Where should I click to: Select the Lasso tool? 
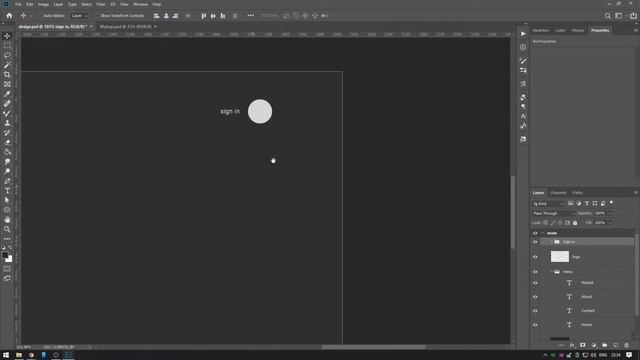(x=7, y=55)
